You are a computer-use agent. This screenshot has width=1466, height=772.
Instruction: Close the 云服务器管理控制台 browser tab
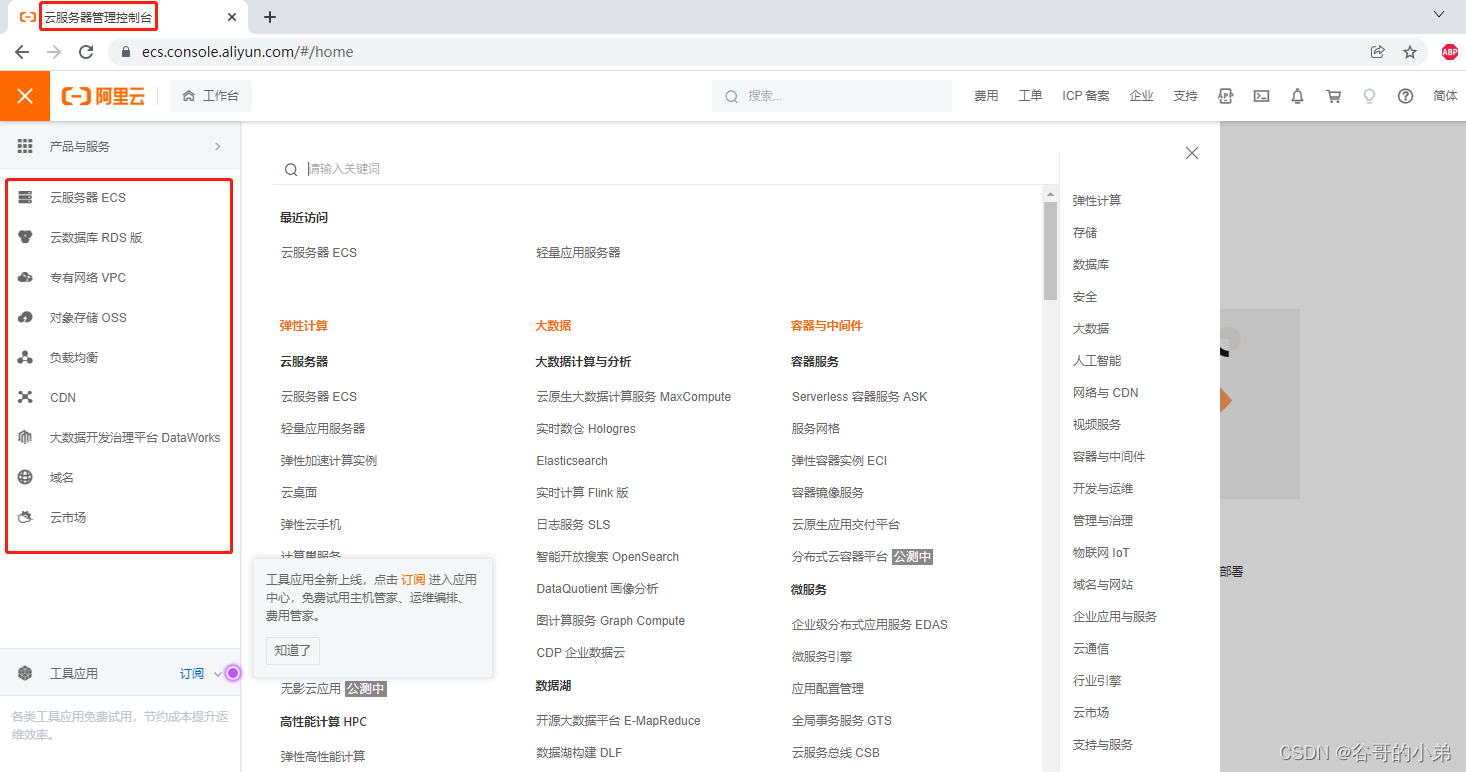[x=233, y=17]
